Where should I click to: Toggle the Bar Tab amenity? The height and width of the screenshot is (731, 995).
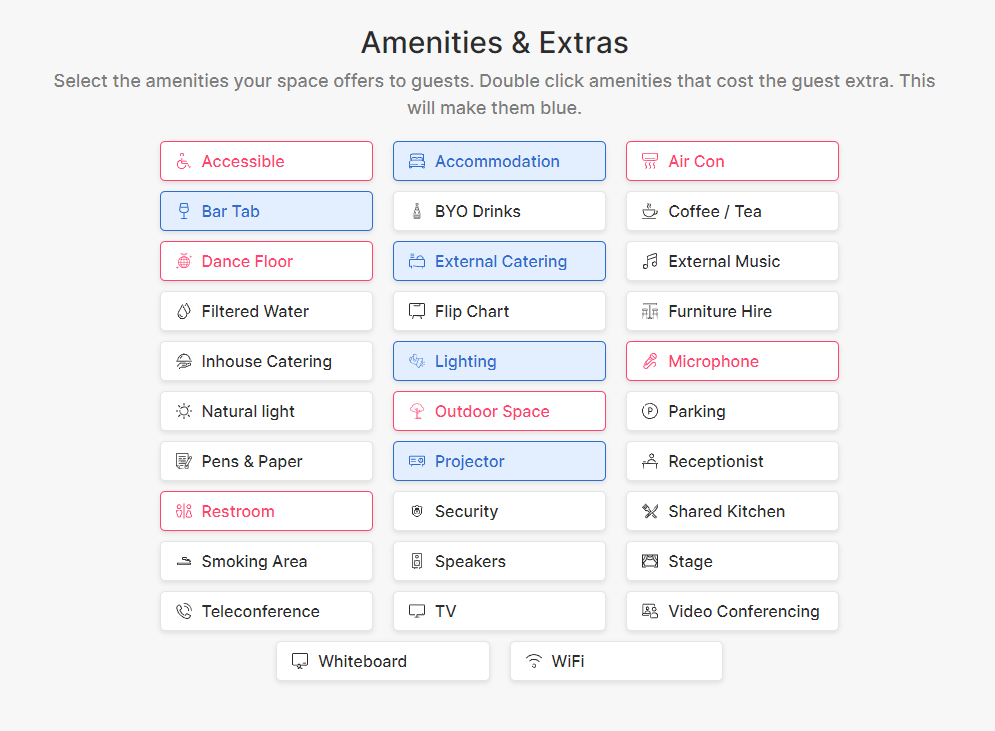click(x=267, y=211)
